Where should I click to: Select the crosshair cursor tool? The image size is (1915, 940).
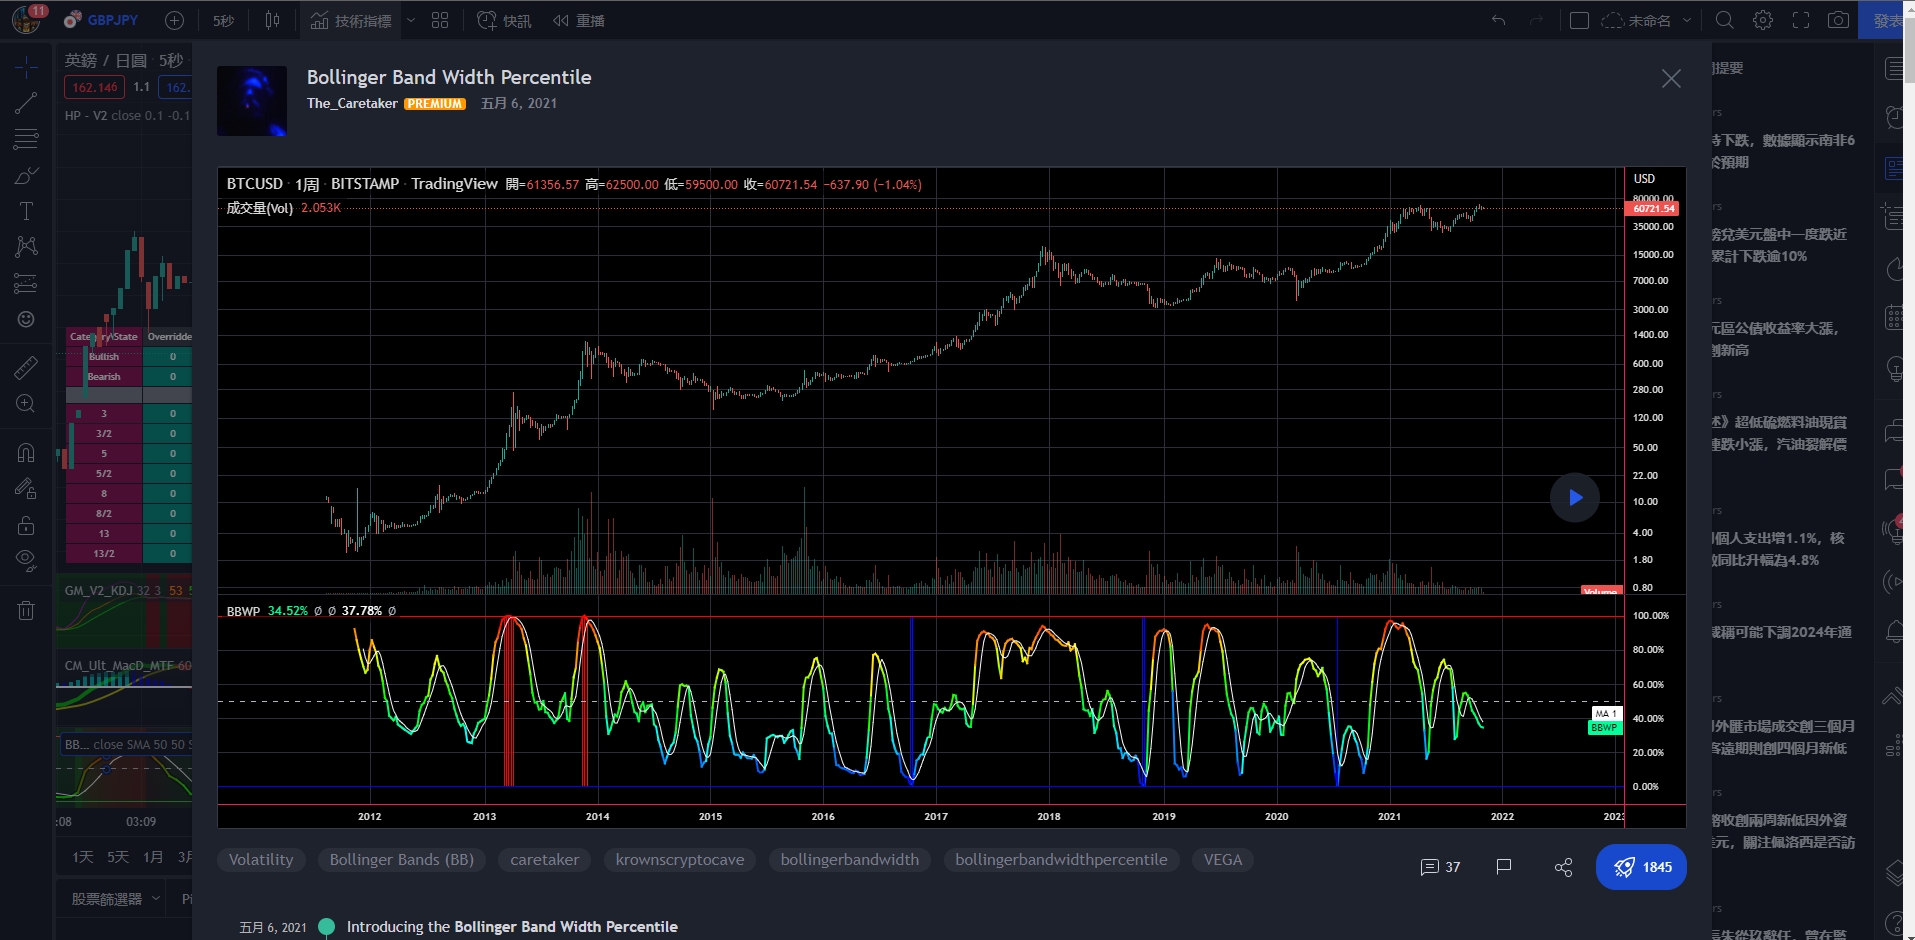[26, 68]
